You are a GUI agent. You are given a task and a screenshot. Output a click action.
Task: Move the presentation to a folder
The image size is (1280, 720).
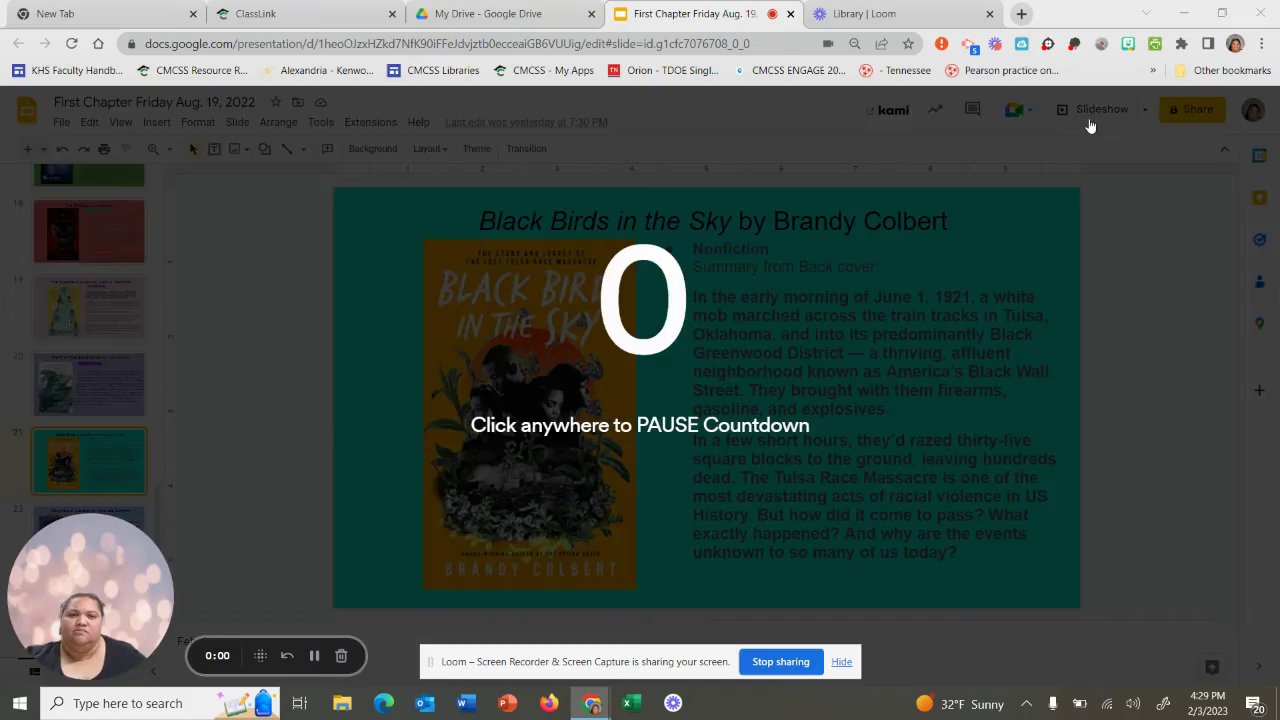click(x=298, y=102)
